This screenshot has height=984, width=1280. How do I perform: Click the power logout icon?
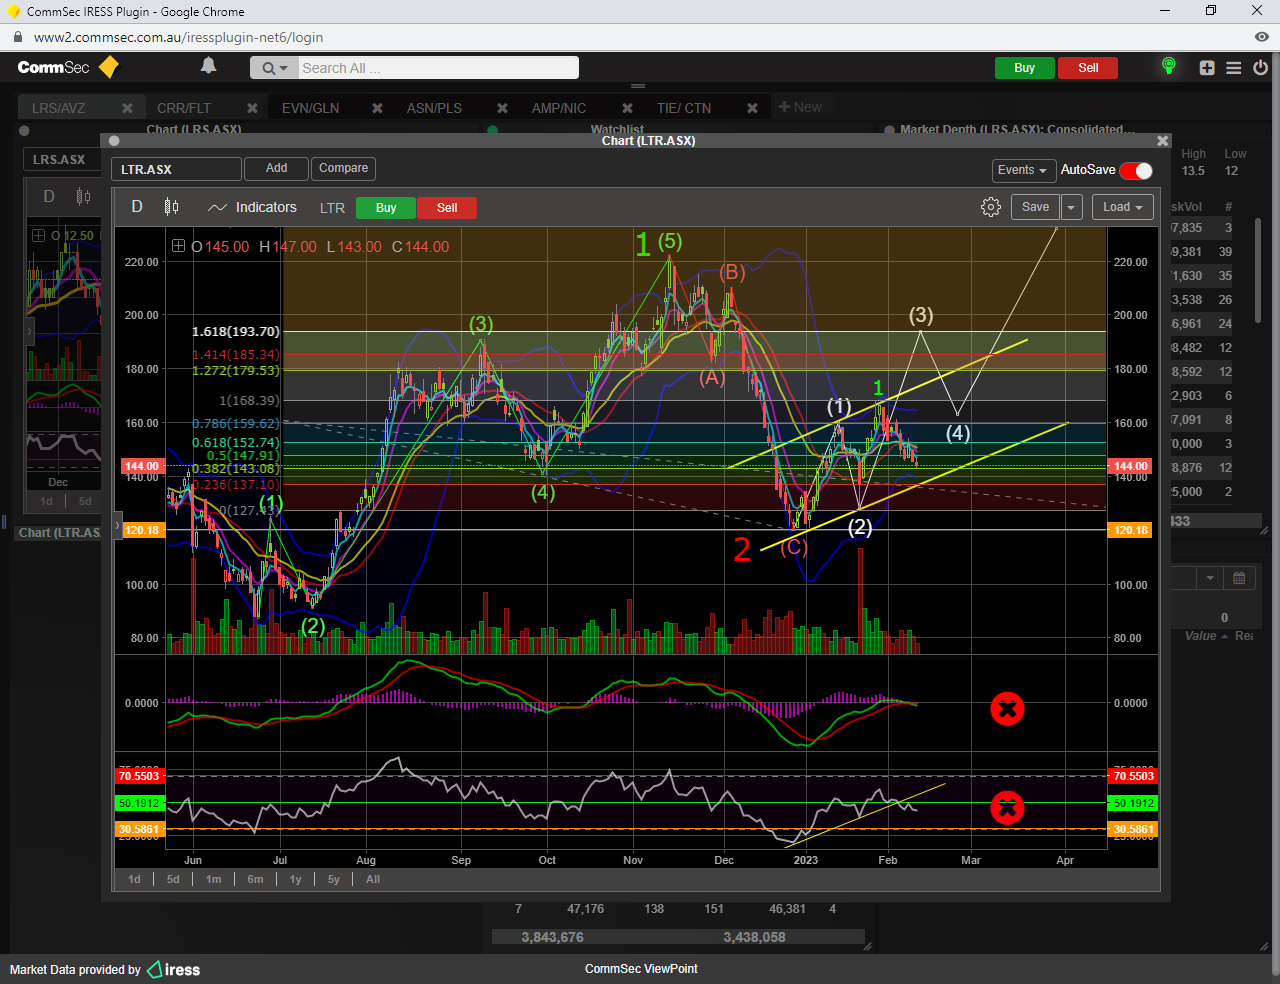point(1260,68)
